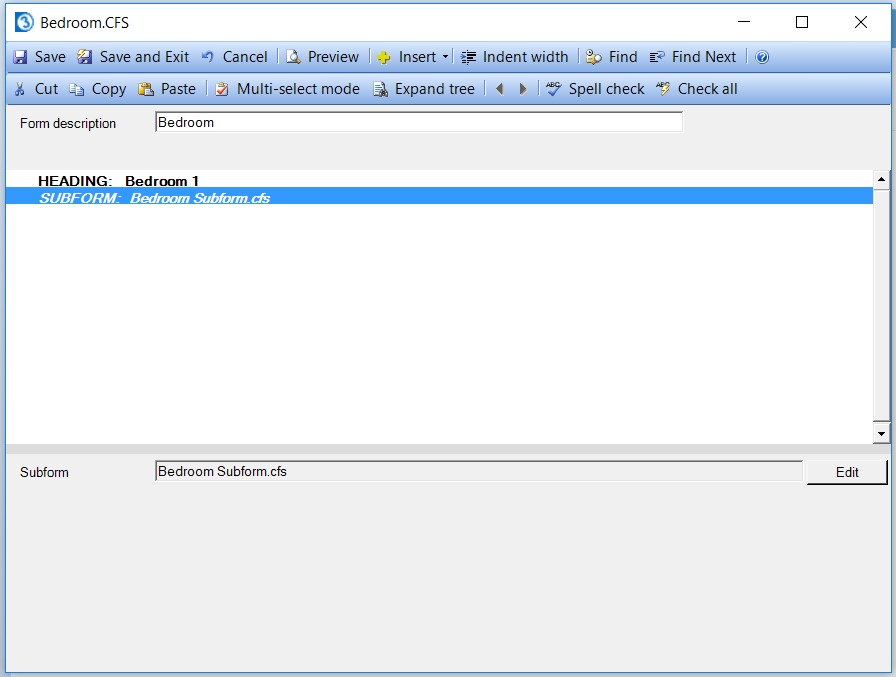Viewport: 896px width, 677px height.
Task: Click the Insert button
Action: [x=406, y=57]
